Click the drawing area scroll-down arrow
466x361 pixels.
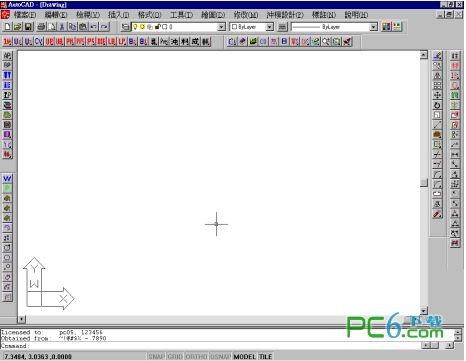[x=424, y=311]
